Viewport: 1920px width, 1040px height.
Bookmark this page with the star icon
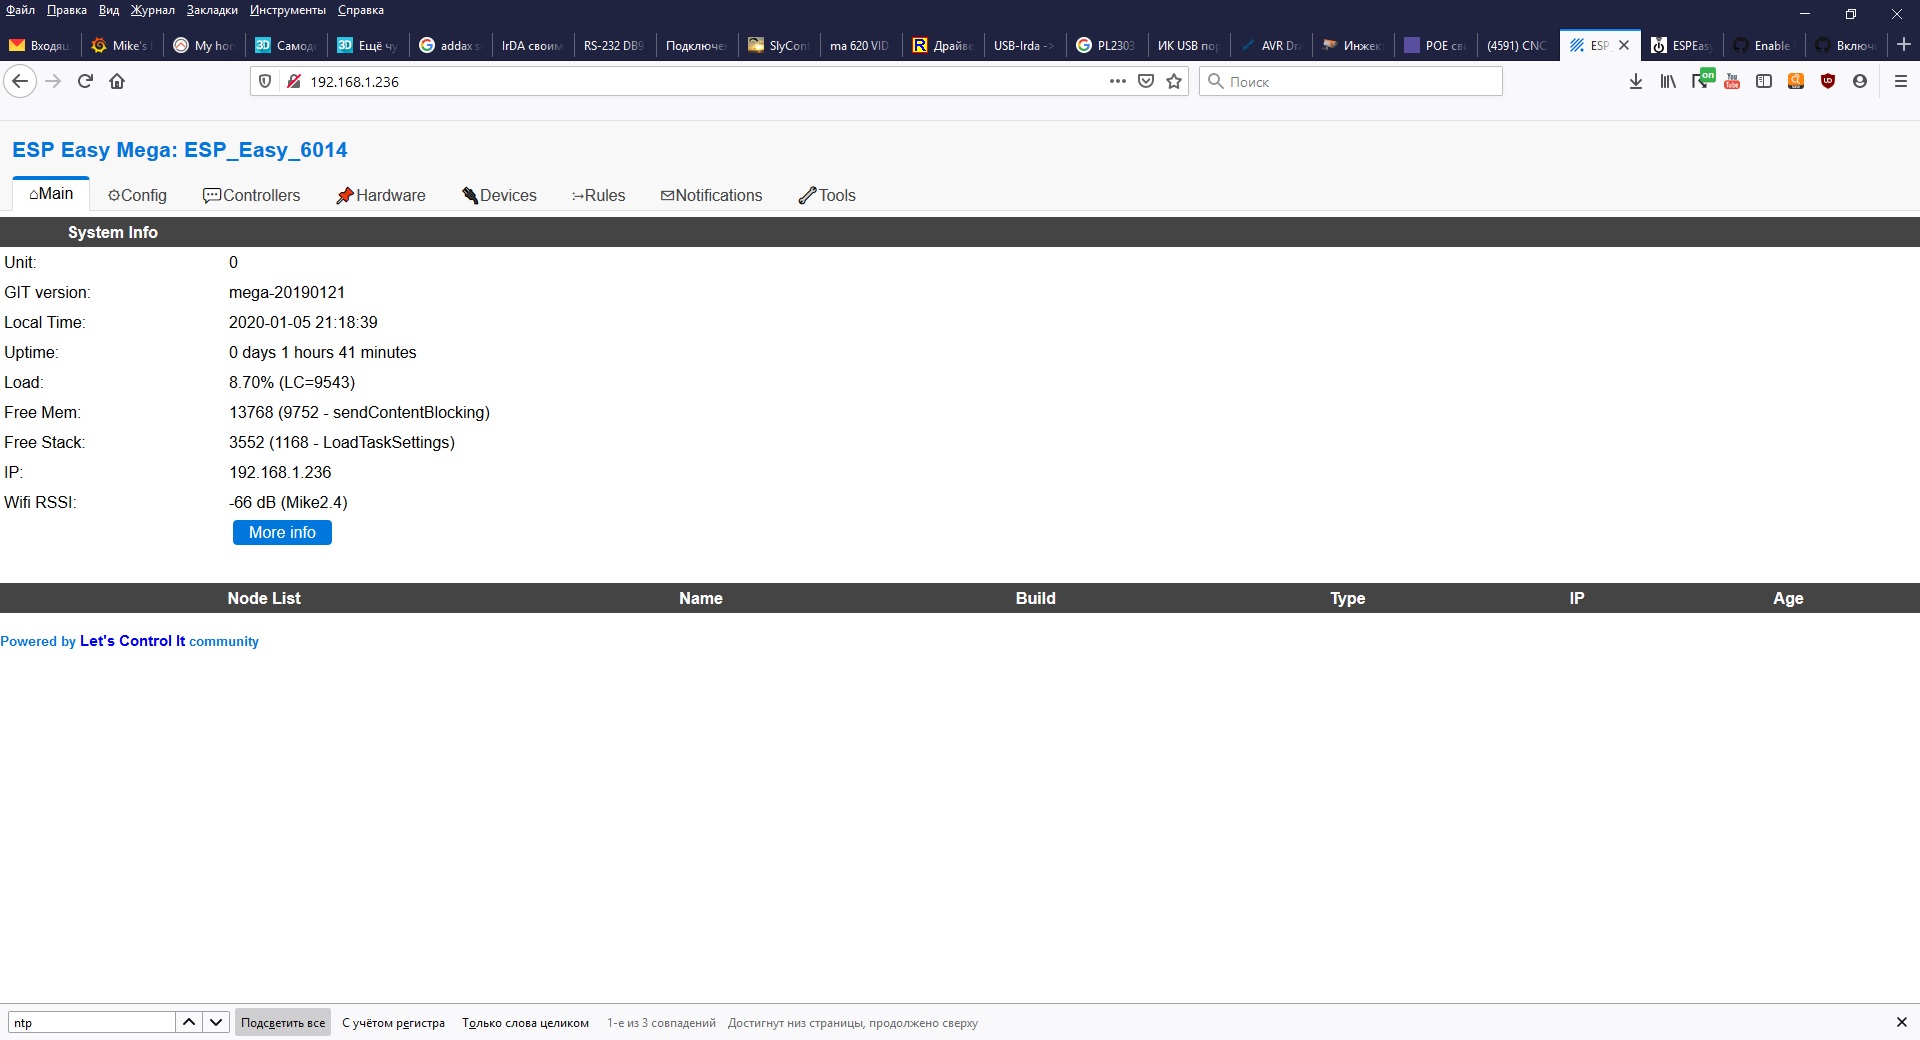pyautogui.click(x=1174, y=81)
